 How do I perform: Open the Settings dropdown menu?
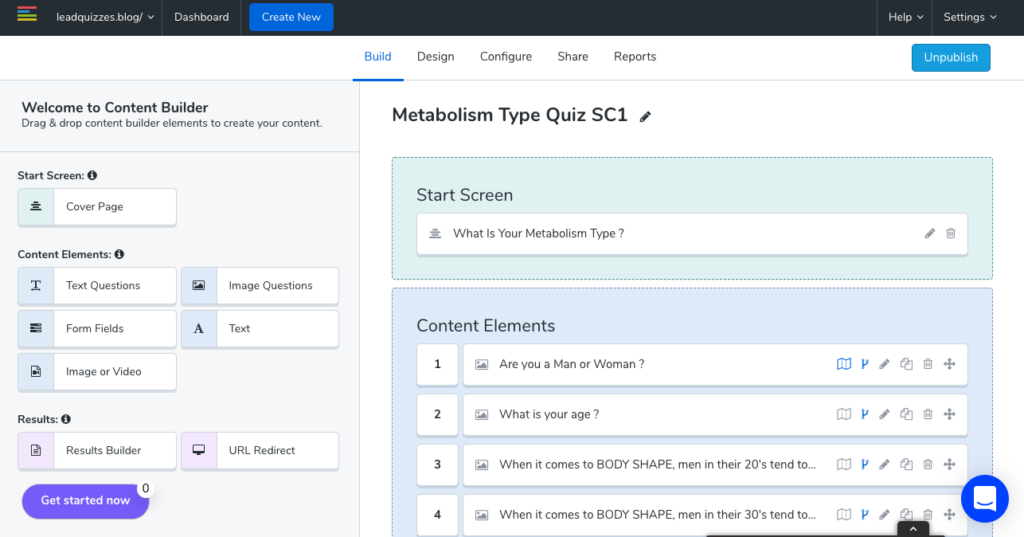970,17
